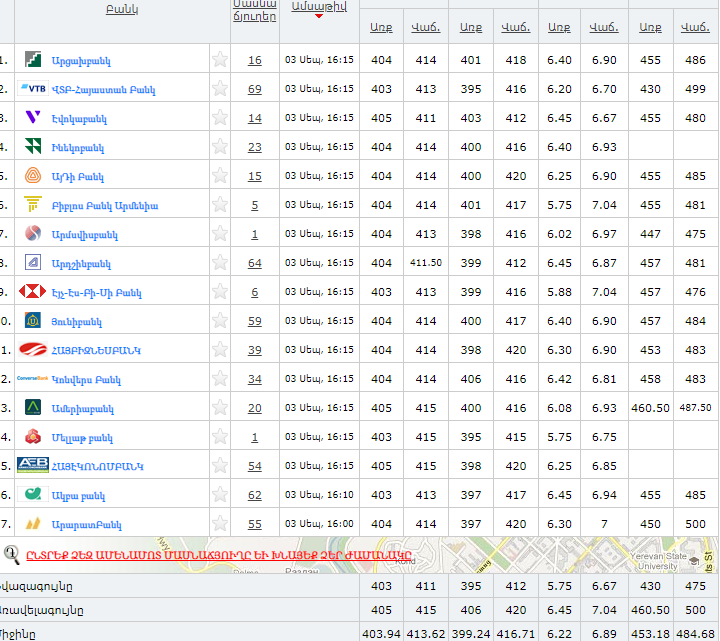Toggle favorite star for ԱյԴի Բանկ
The image size is (720, 641).
[x=220, y=175]
